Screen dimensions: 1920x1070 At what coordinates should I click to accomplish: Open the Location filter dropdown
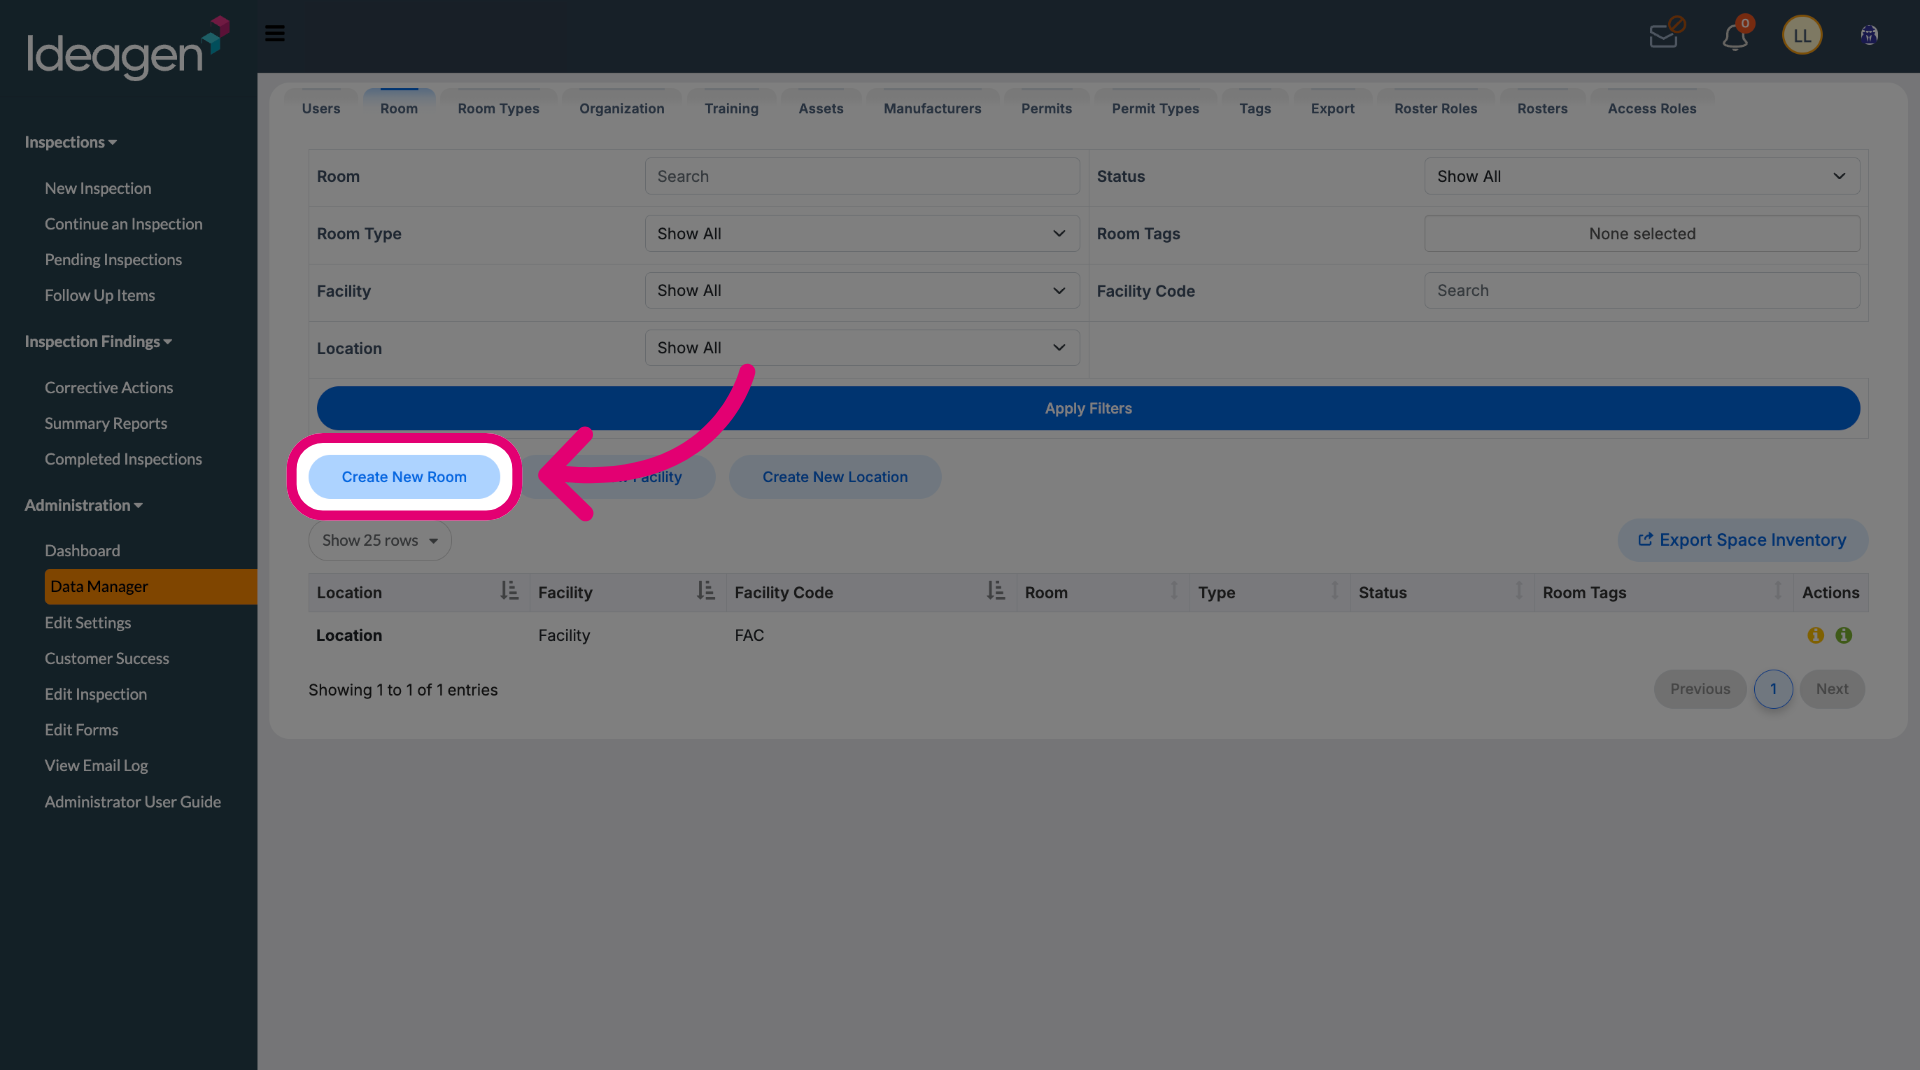coord(862,347)
